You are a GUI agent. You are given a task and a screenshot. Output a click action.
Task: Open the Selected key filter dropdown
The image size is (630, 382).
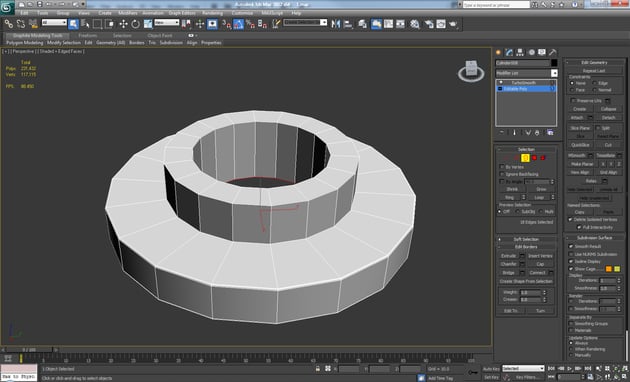tap(523, 368)
